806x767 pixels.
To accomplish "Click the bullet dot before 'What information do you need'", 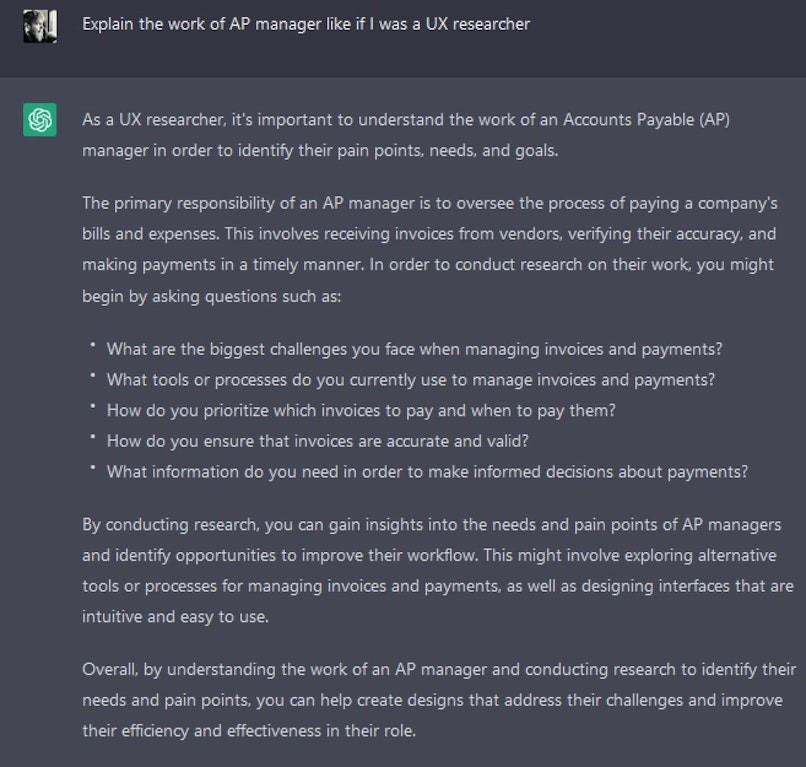I will [x=93, y=468].
